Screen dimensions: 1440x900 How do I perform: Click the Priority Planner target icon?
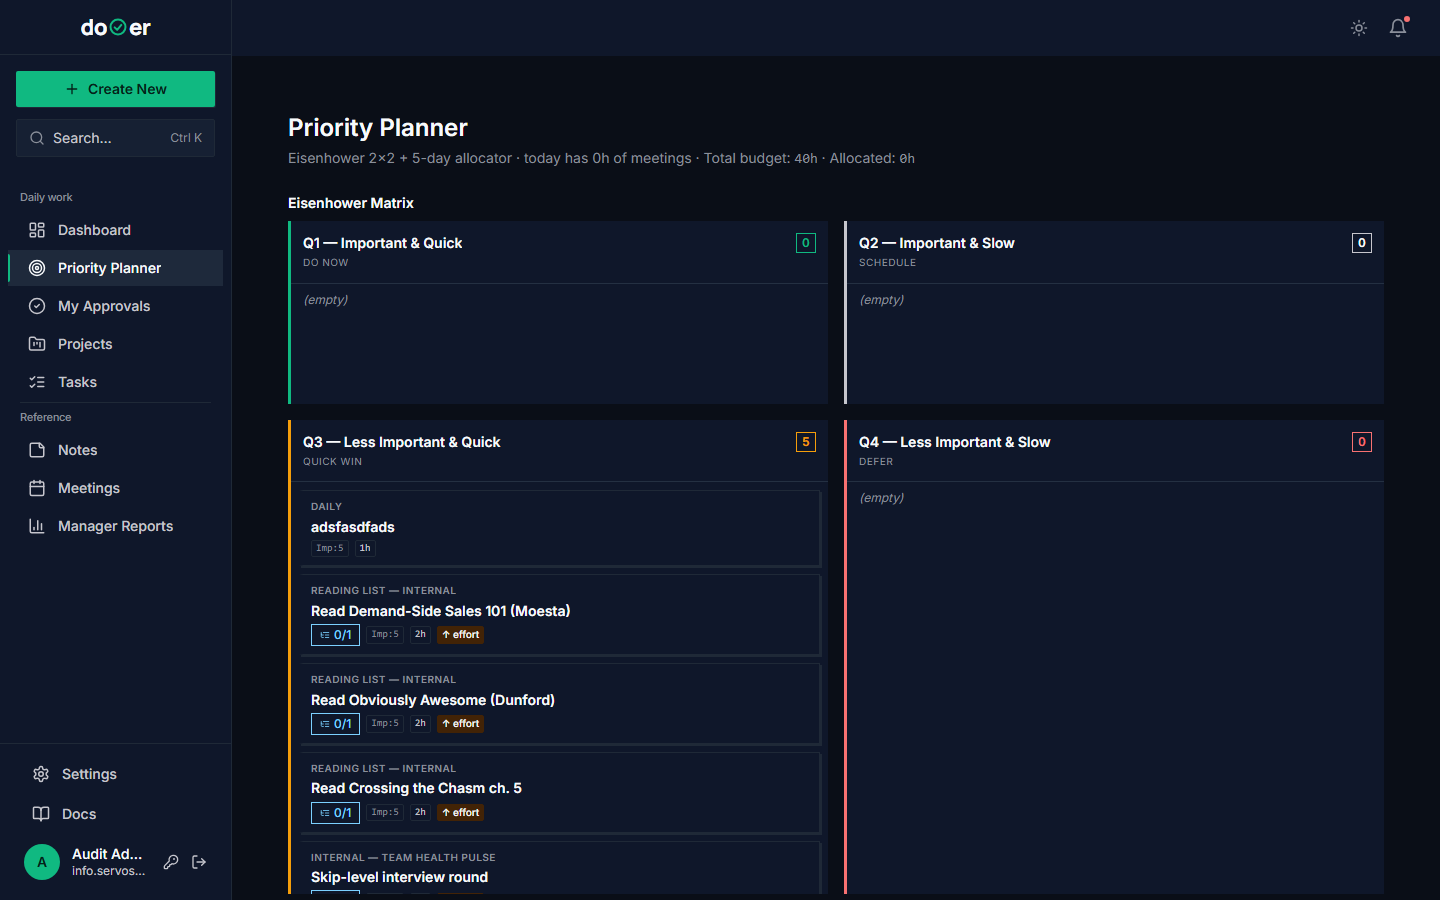[x=37, y=268]
